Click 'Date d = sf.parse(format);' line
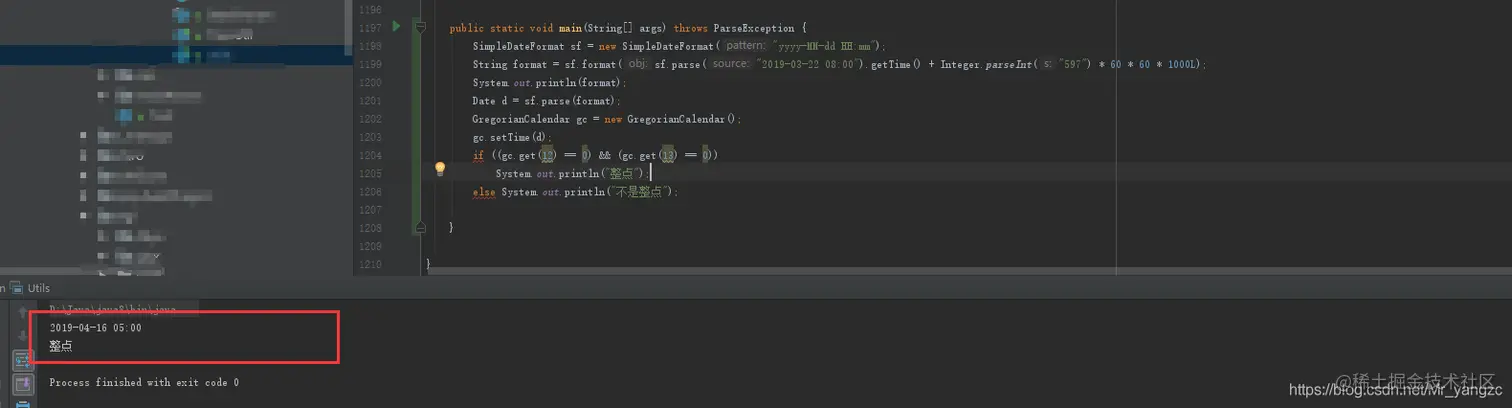Screen dimensions: 1512x408 click(x=547, y=101)
